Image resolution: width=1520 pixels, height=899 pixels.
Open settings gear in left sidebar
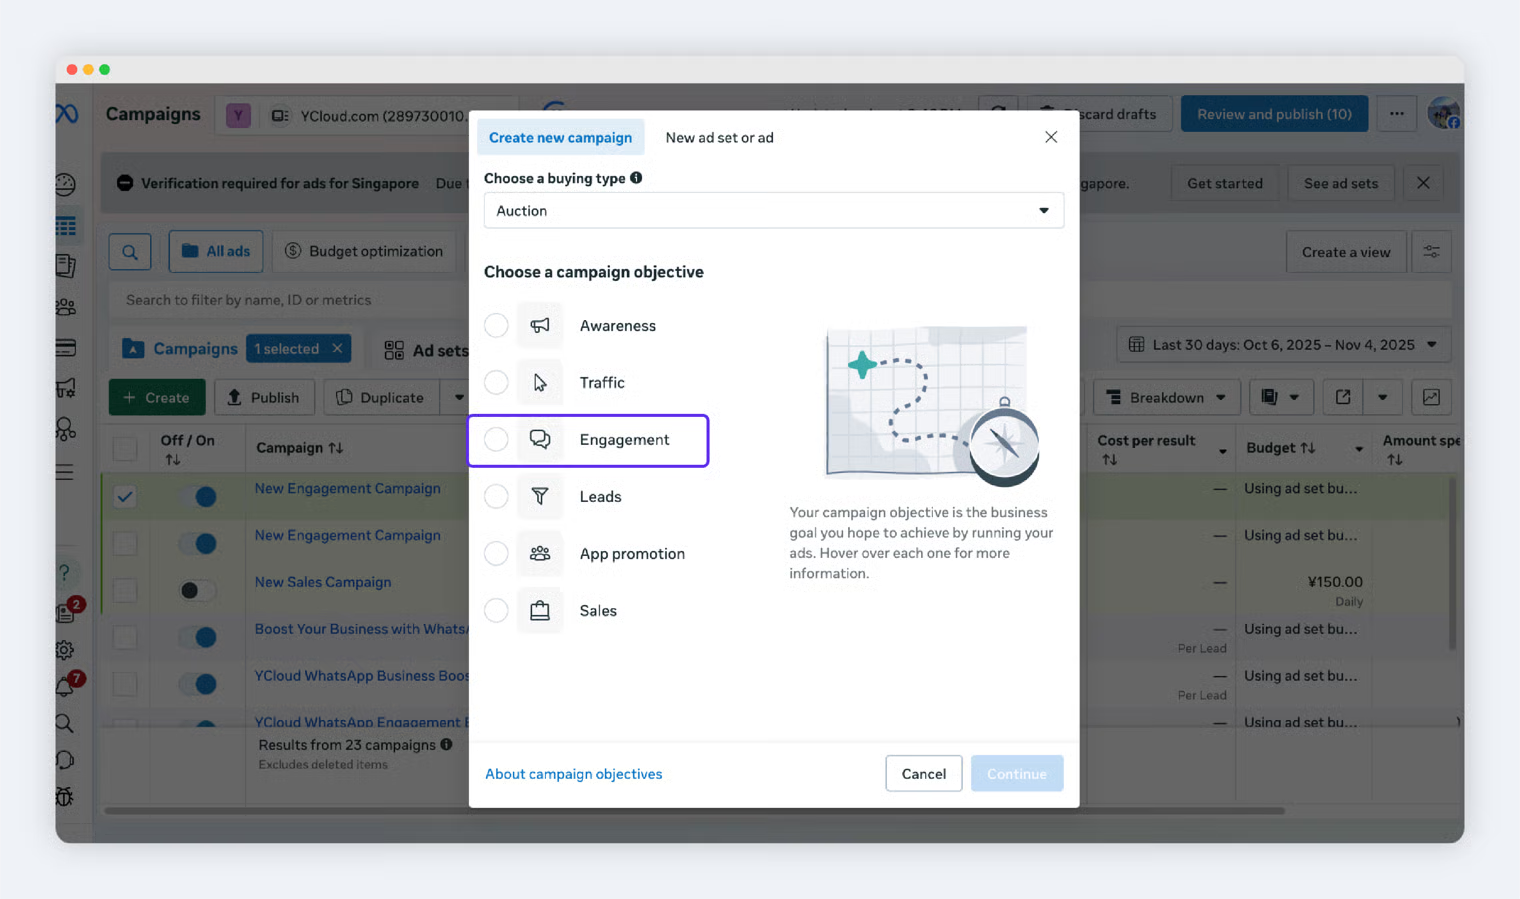[x=65, y=650]
